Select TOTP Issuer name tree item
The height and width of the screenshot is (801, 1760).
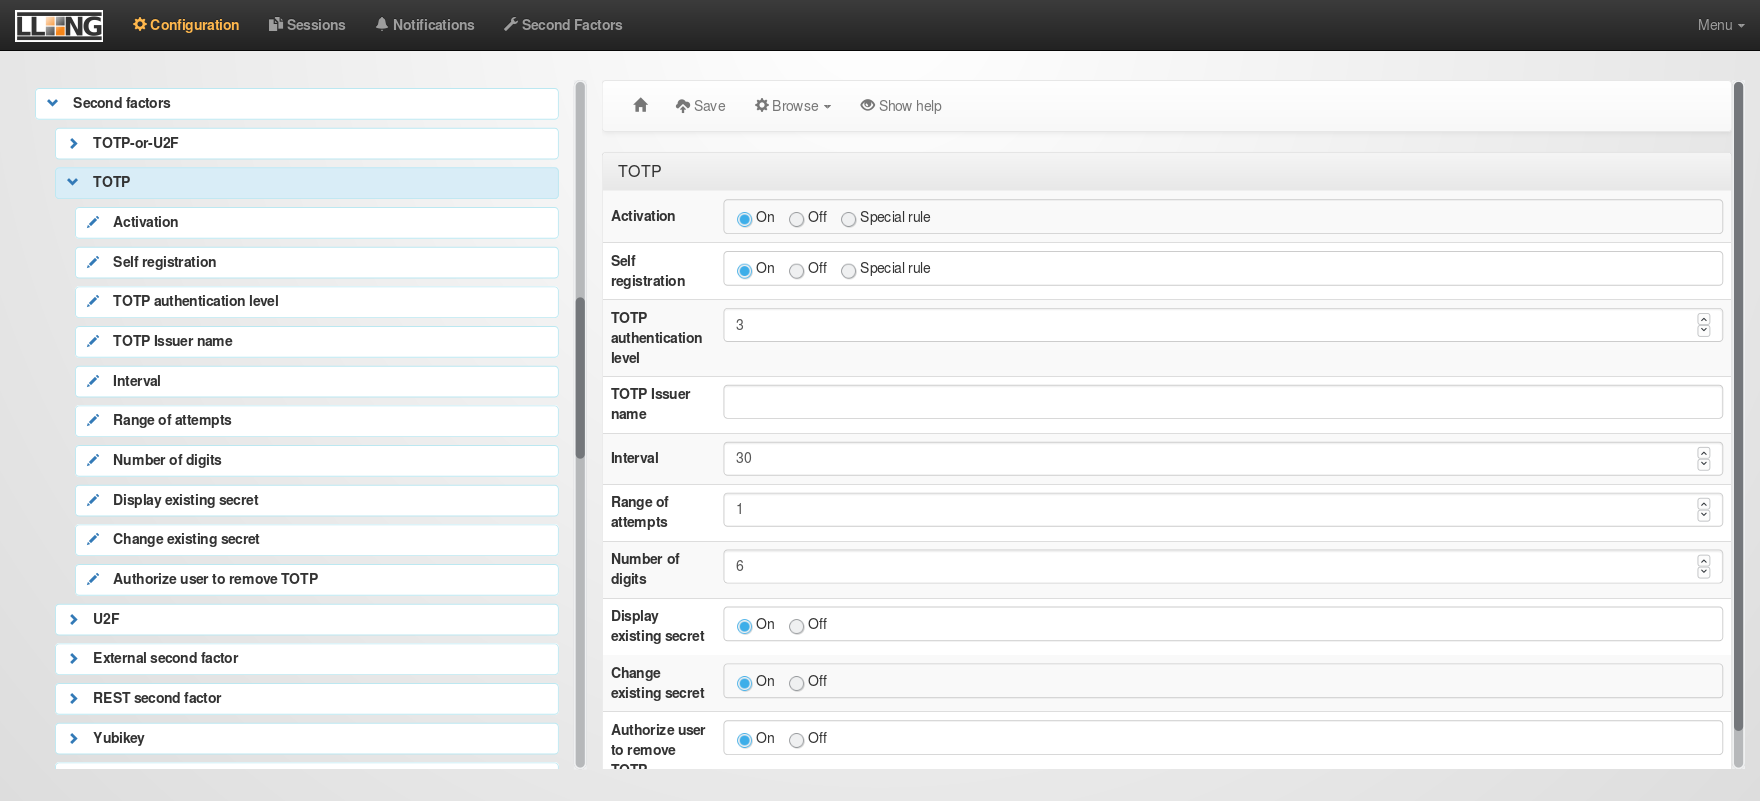tap(317, 341)
